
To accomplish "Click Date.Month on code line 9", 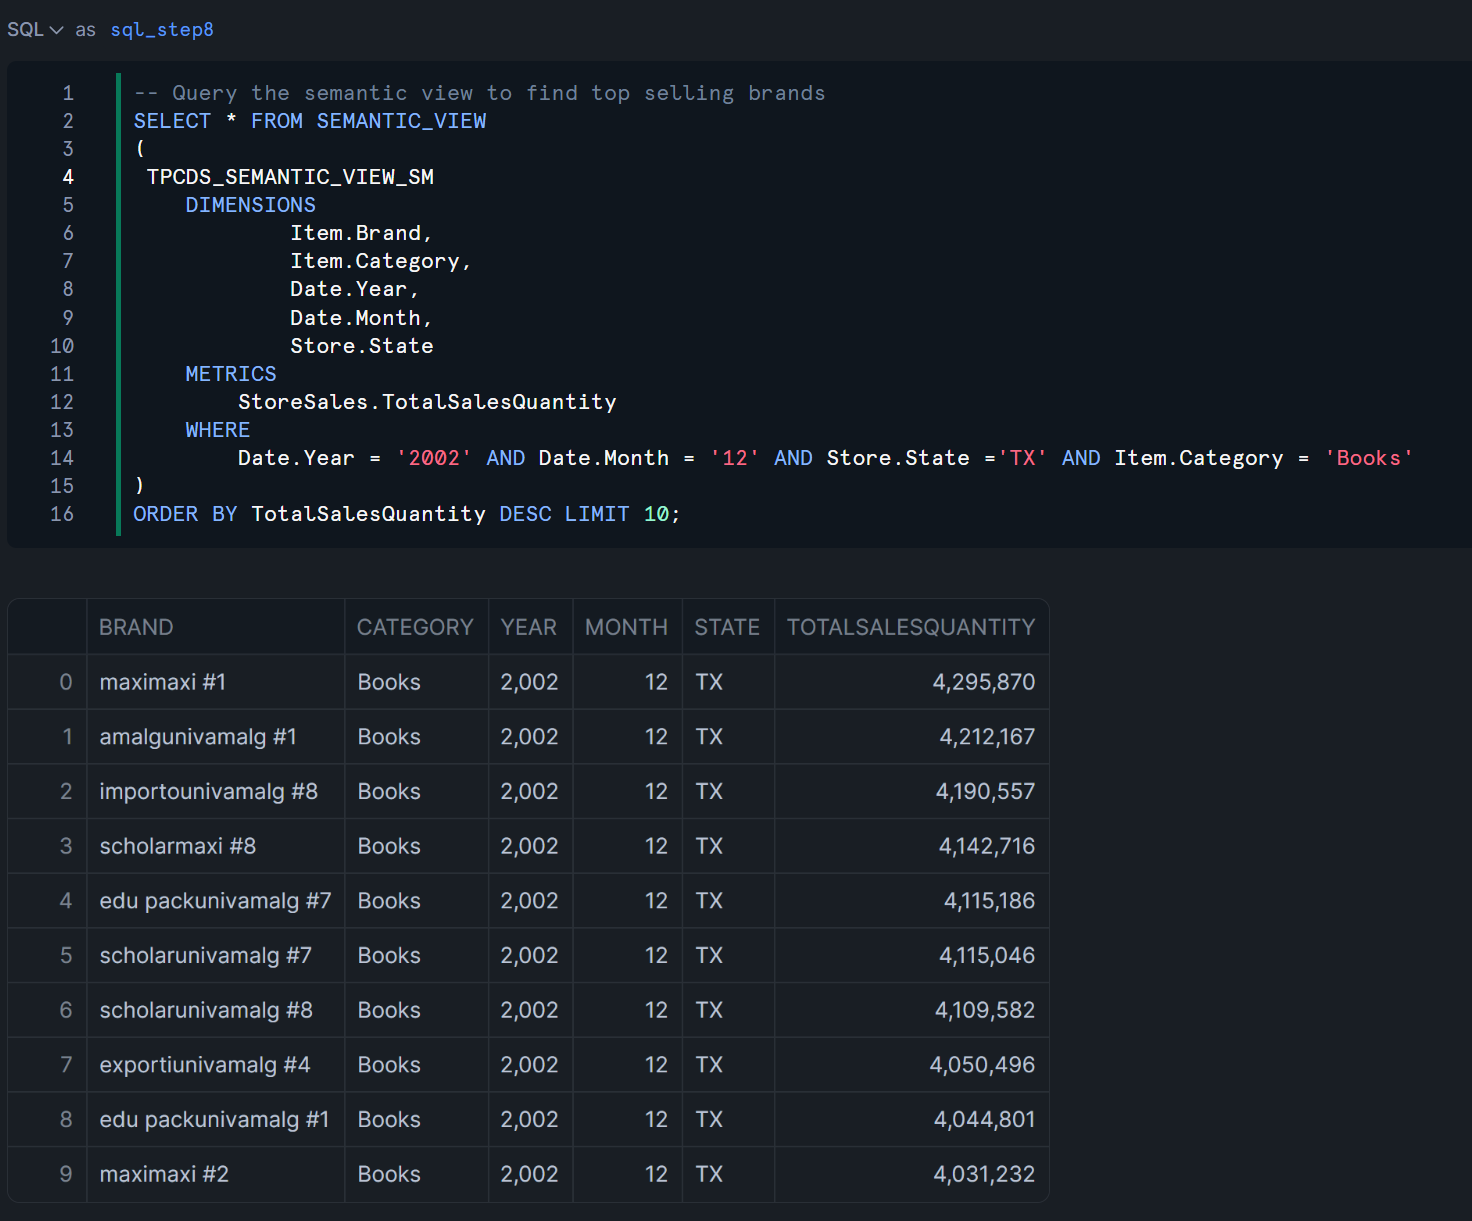I will point(355,318).
